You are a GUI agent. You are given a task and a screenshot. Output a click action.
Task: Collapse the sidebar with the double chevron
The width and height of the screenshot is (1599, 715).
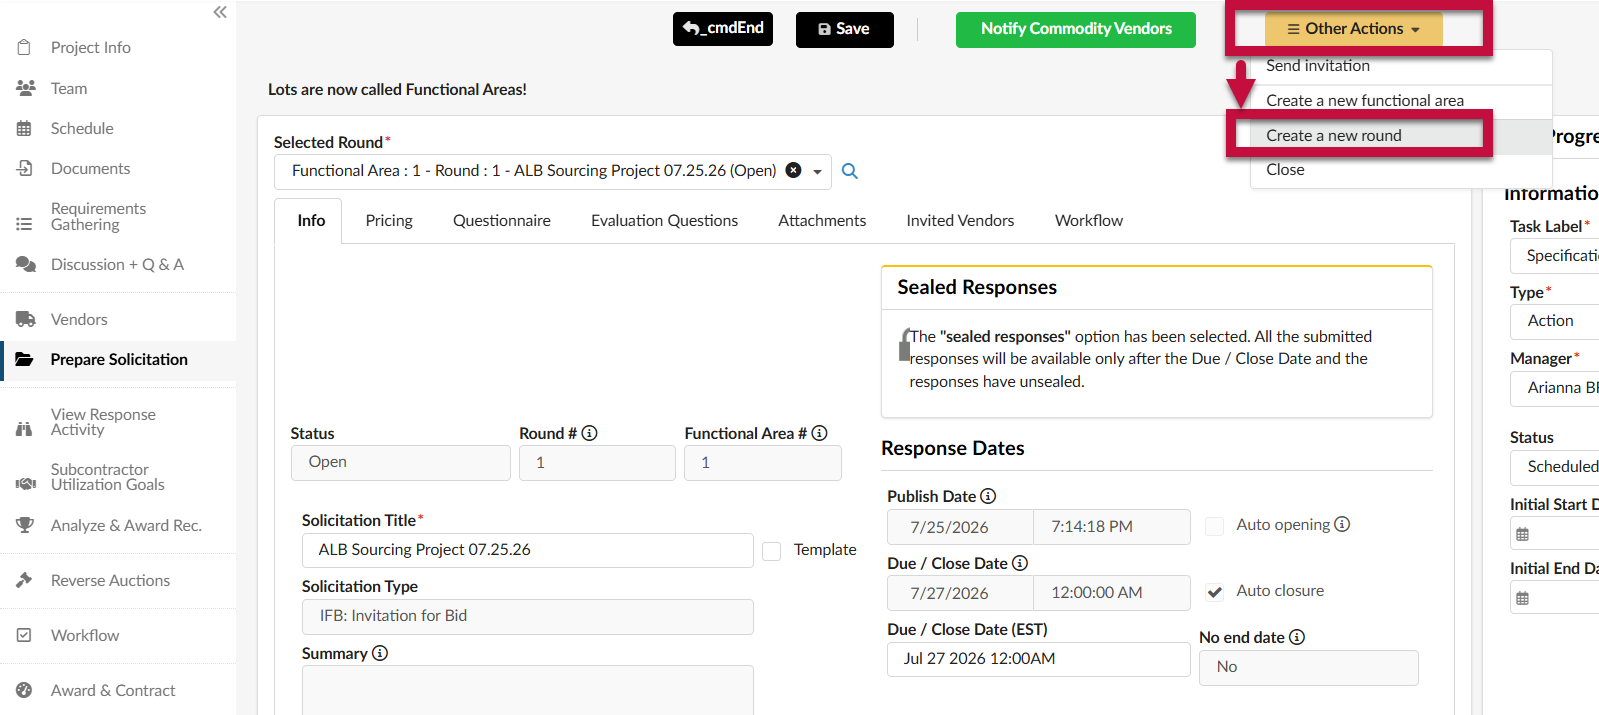point(220,12)
